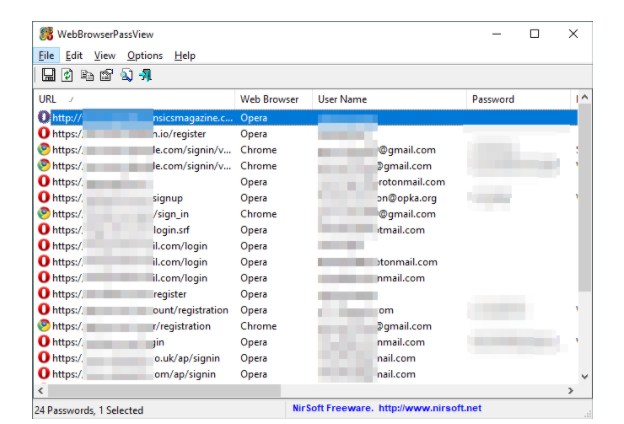
Task: Click the user name ending tmail.com on login.srf row
Action: pyautogui.click(x=371, y=230)
